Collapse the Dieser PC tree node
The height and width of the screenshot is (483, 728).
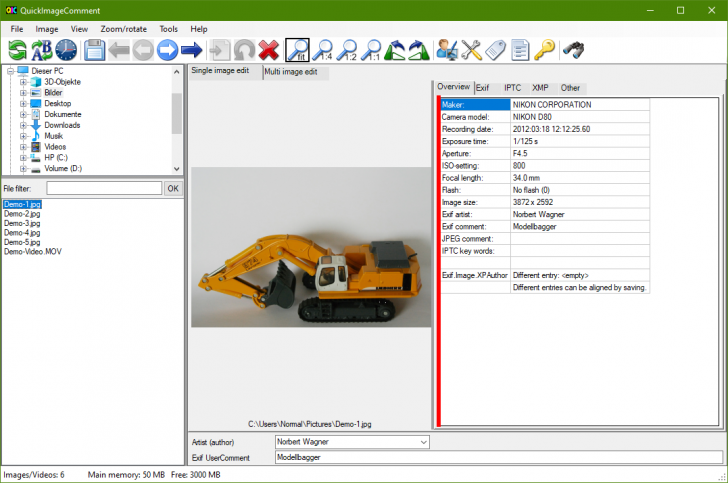10,71
